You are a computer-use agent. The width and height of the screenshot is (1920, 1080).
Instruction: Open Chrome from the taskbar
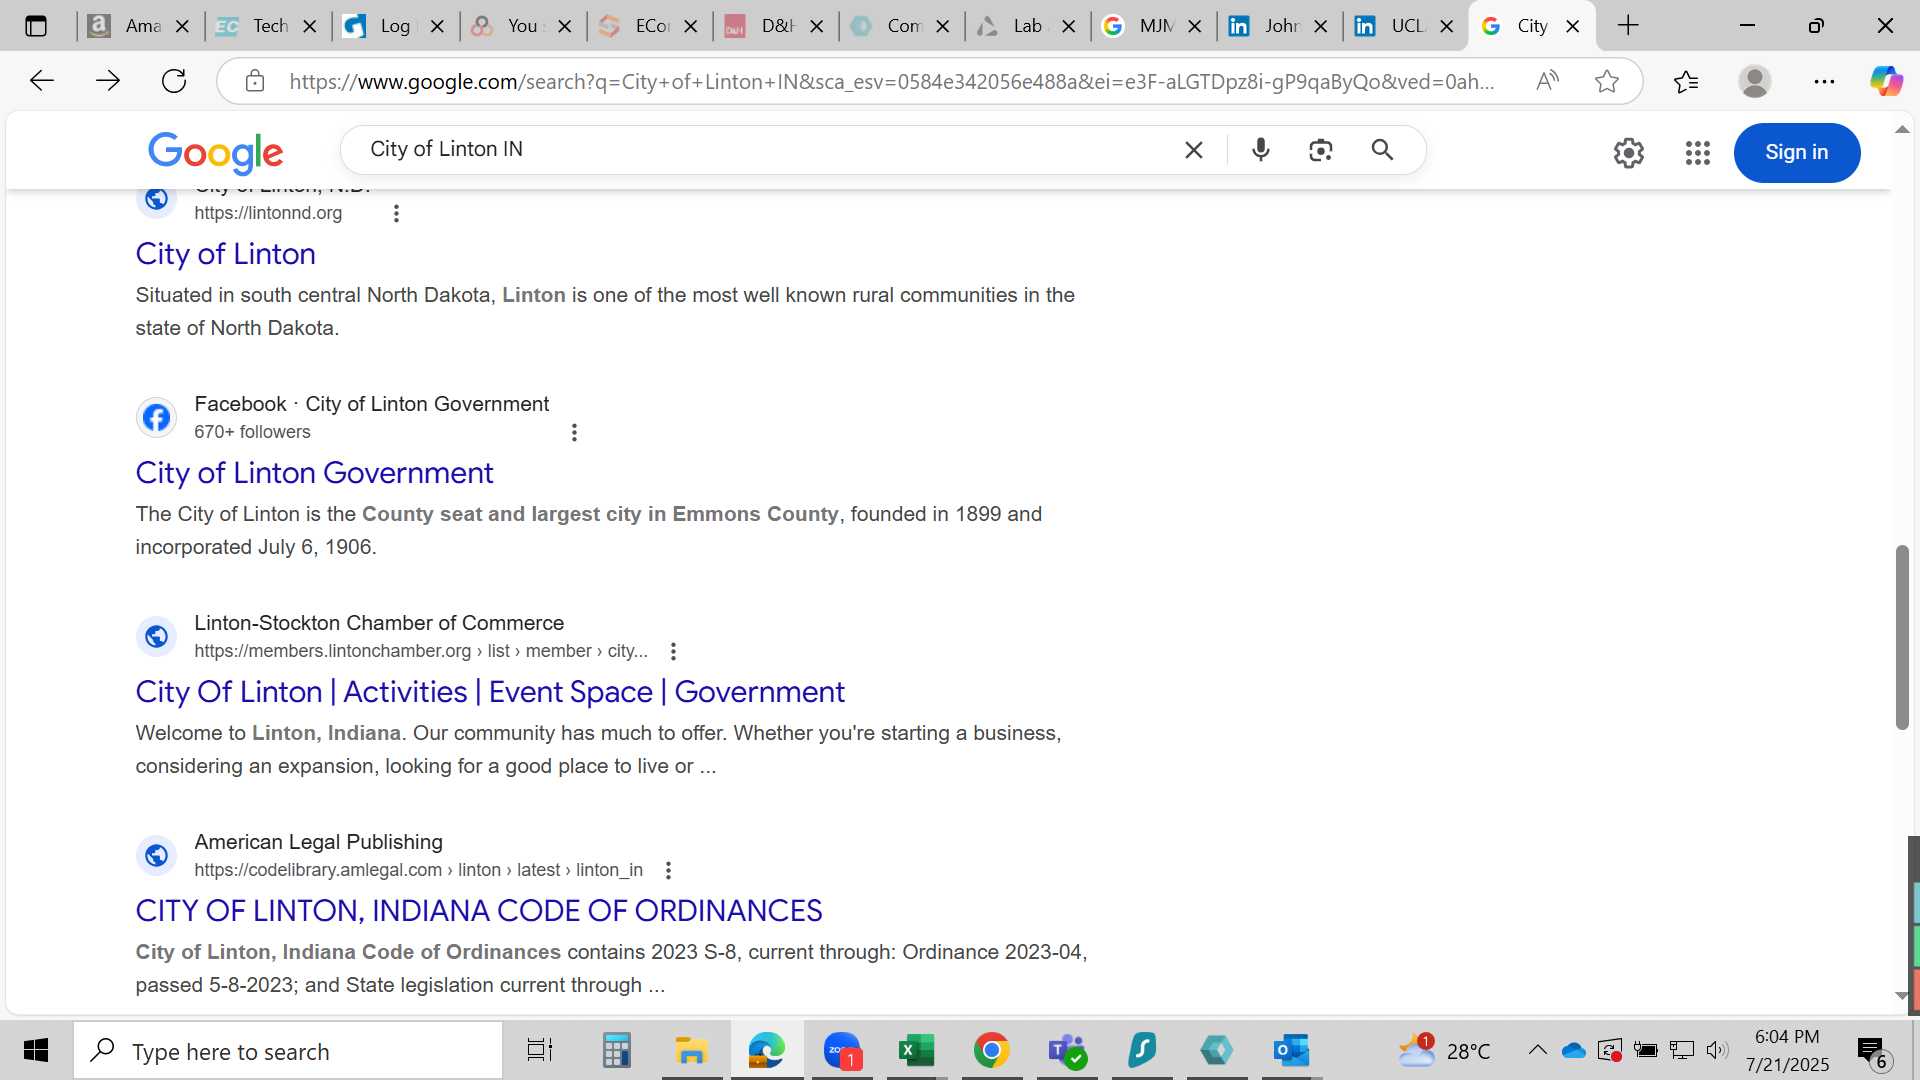(x=991, y=1051)
